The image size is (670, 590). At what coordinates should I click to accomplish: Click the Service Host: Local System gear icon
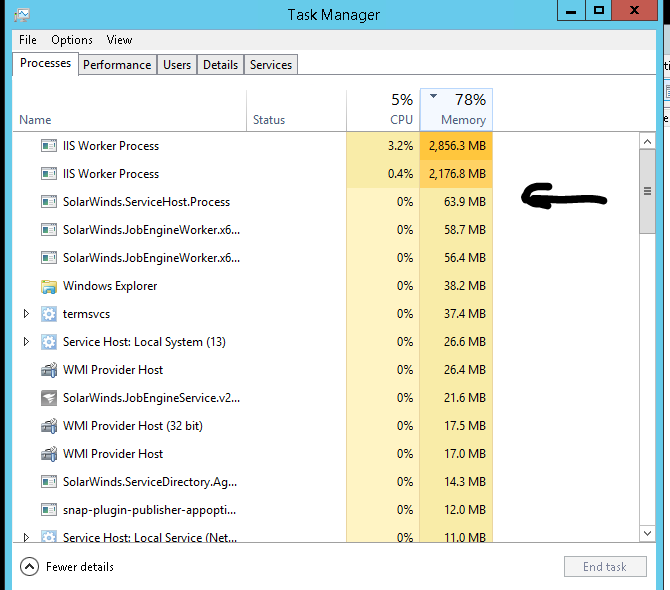pyautogui.click(x=49, y=342)
